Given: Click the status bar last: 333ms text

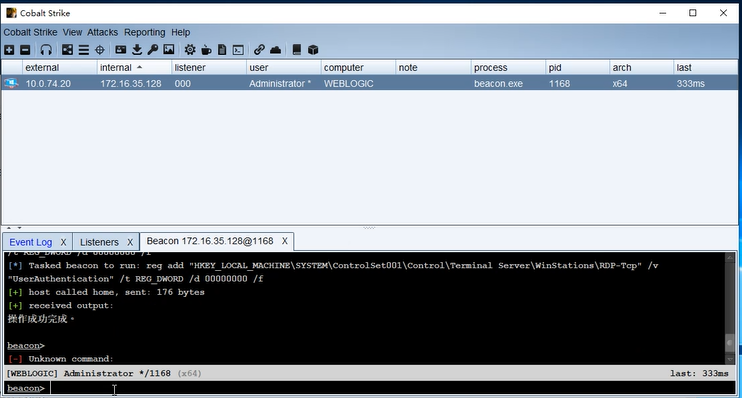Looking at the screenshot, I should click(x=699, y=373).
